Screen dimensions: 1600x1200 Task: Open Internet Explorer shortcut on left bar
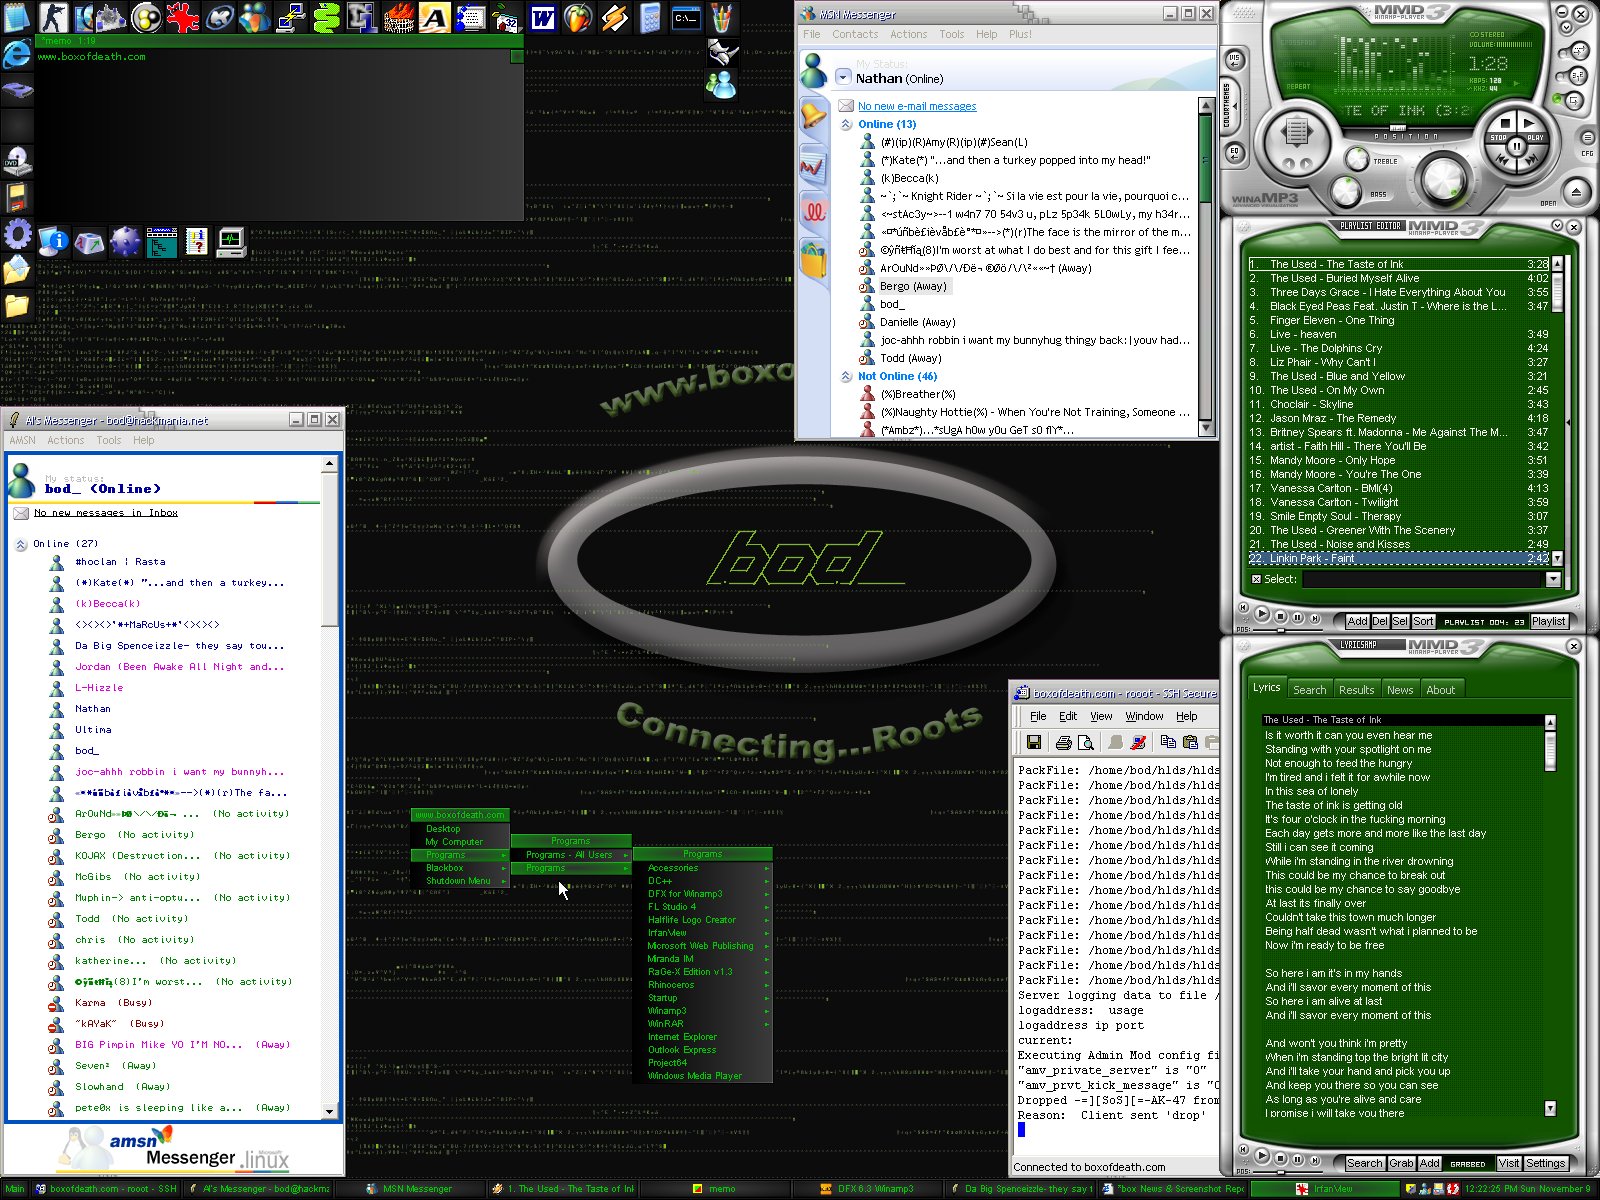(x=17, y=55)
